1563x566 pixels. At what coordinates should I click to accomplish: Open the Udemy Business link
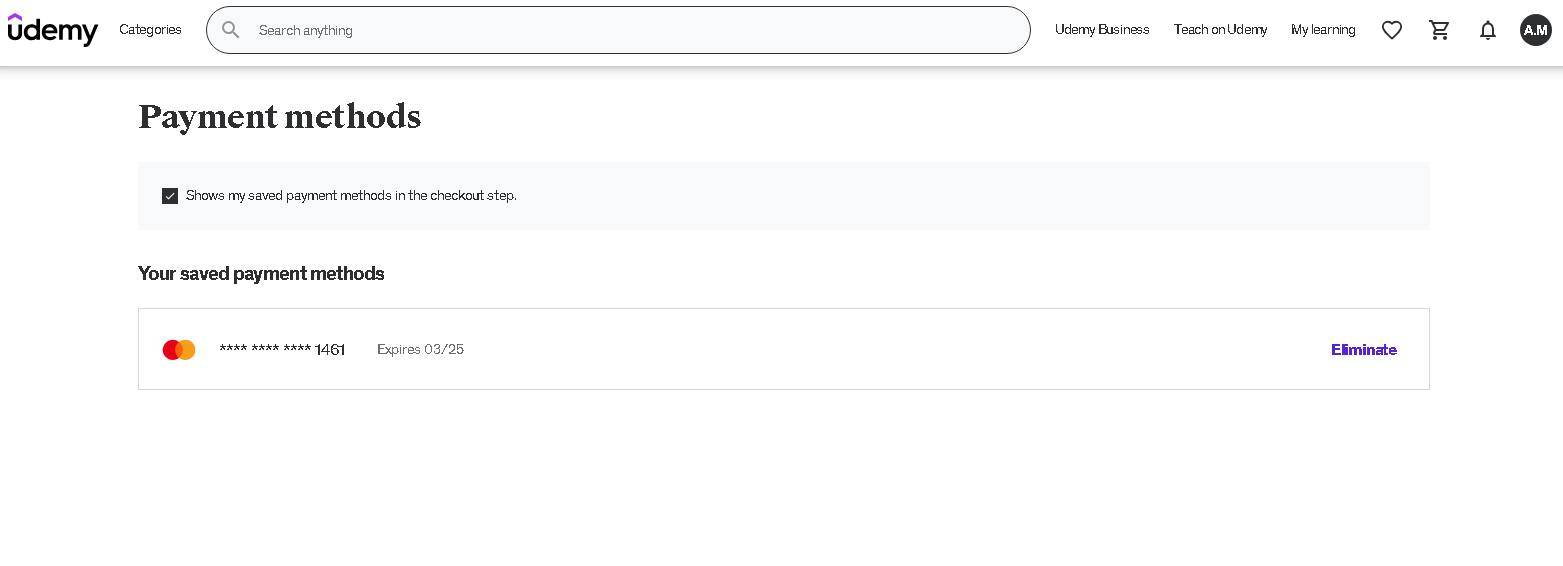click(x=1102, y=30)
